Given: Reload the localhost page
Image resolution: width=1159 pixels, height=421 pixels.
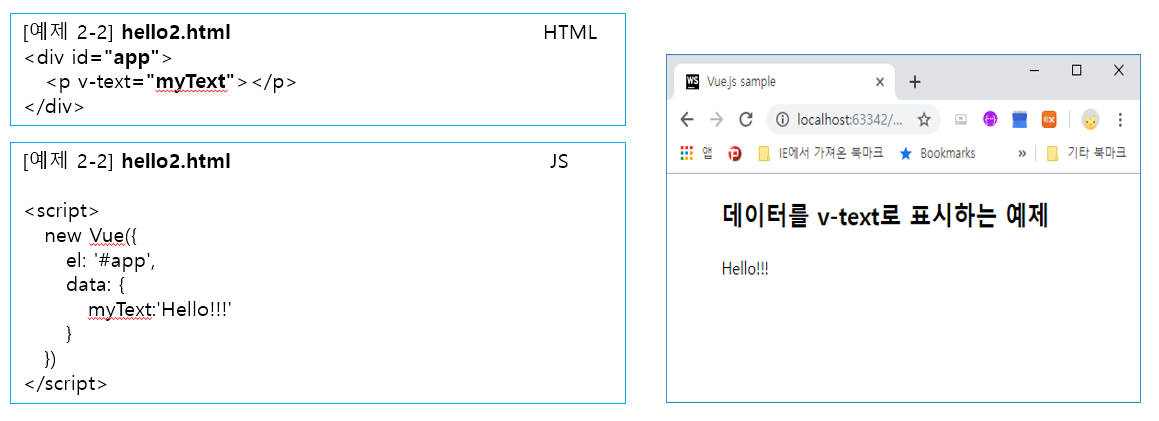Looking at the screenshot, I should click(x=746, y=120).
